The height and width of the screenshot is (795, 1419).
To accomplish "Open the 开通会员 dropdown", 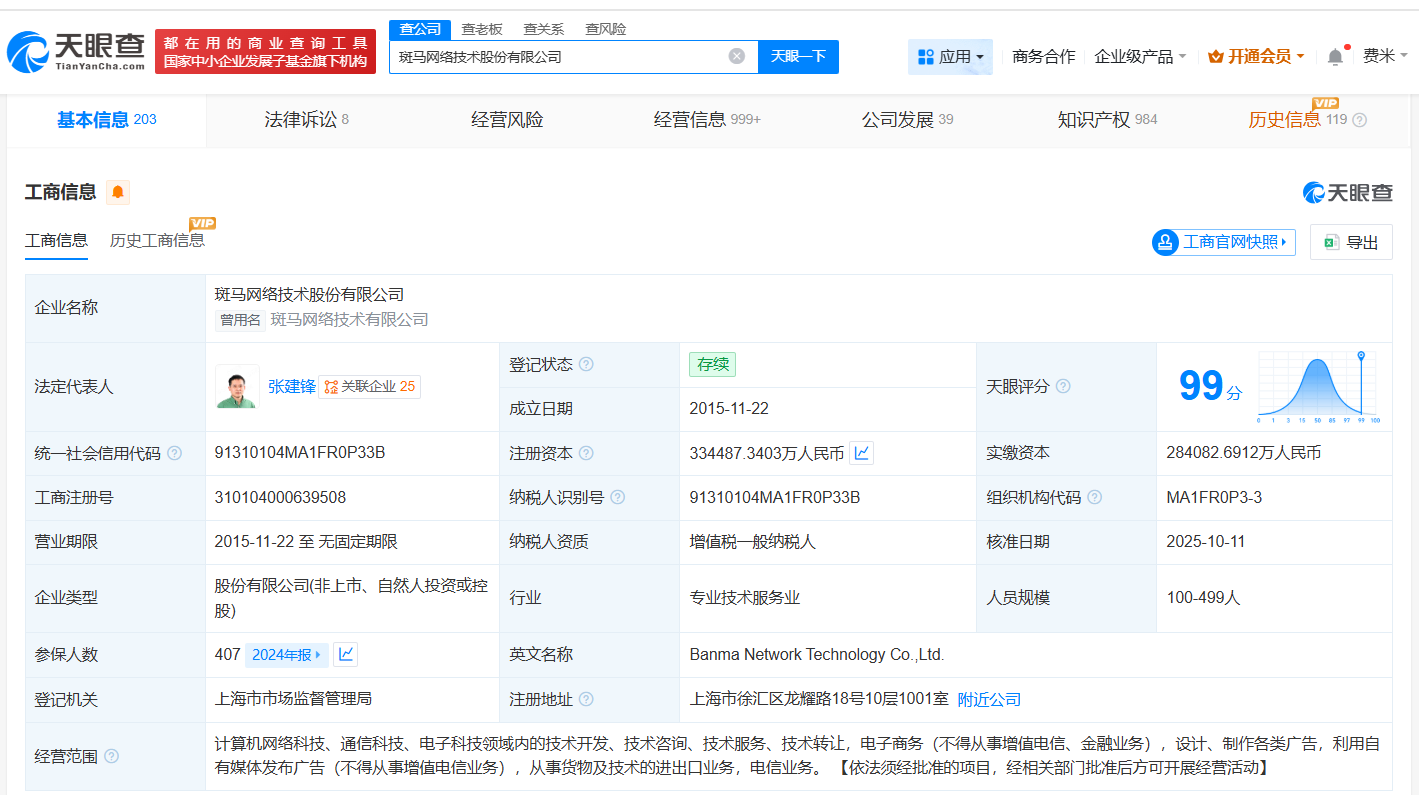I will (x=1256, y=56).
